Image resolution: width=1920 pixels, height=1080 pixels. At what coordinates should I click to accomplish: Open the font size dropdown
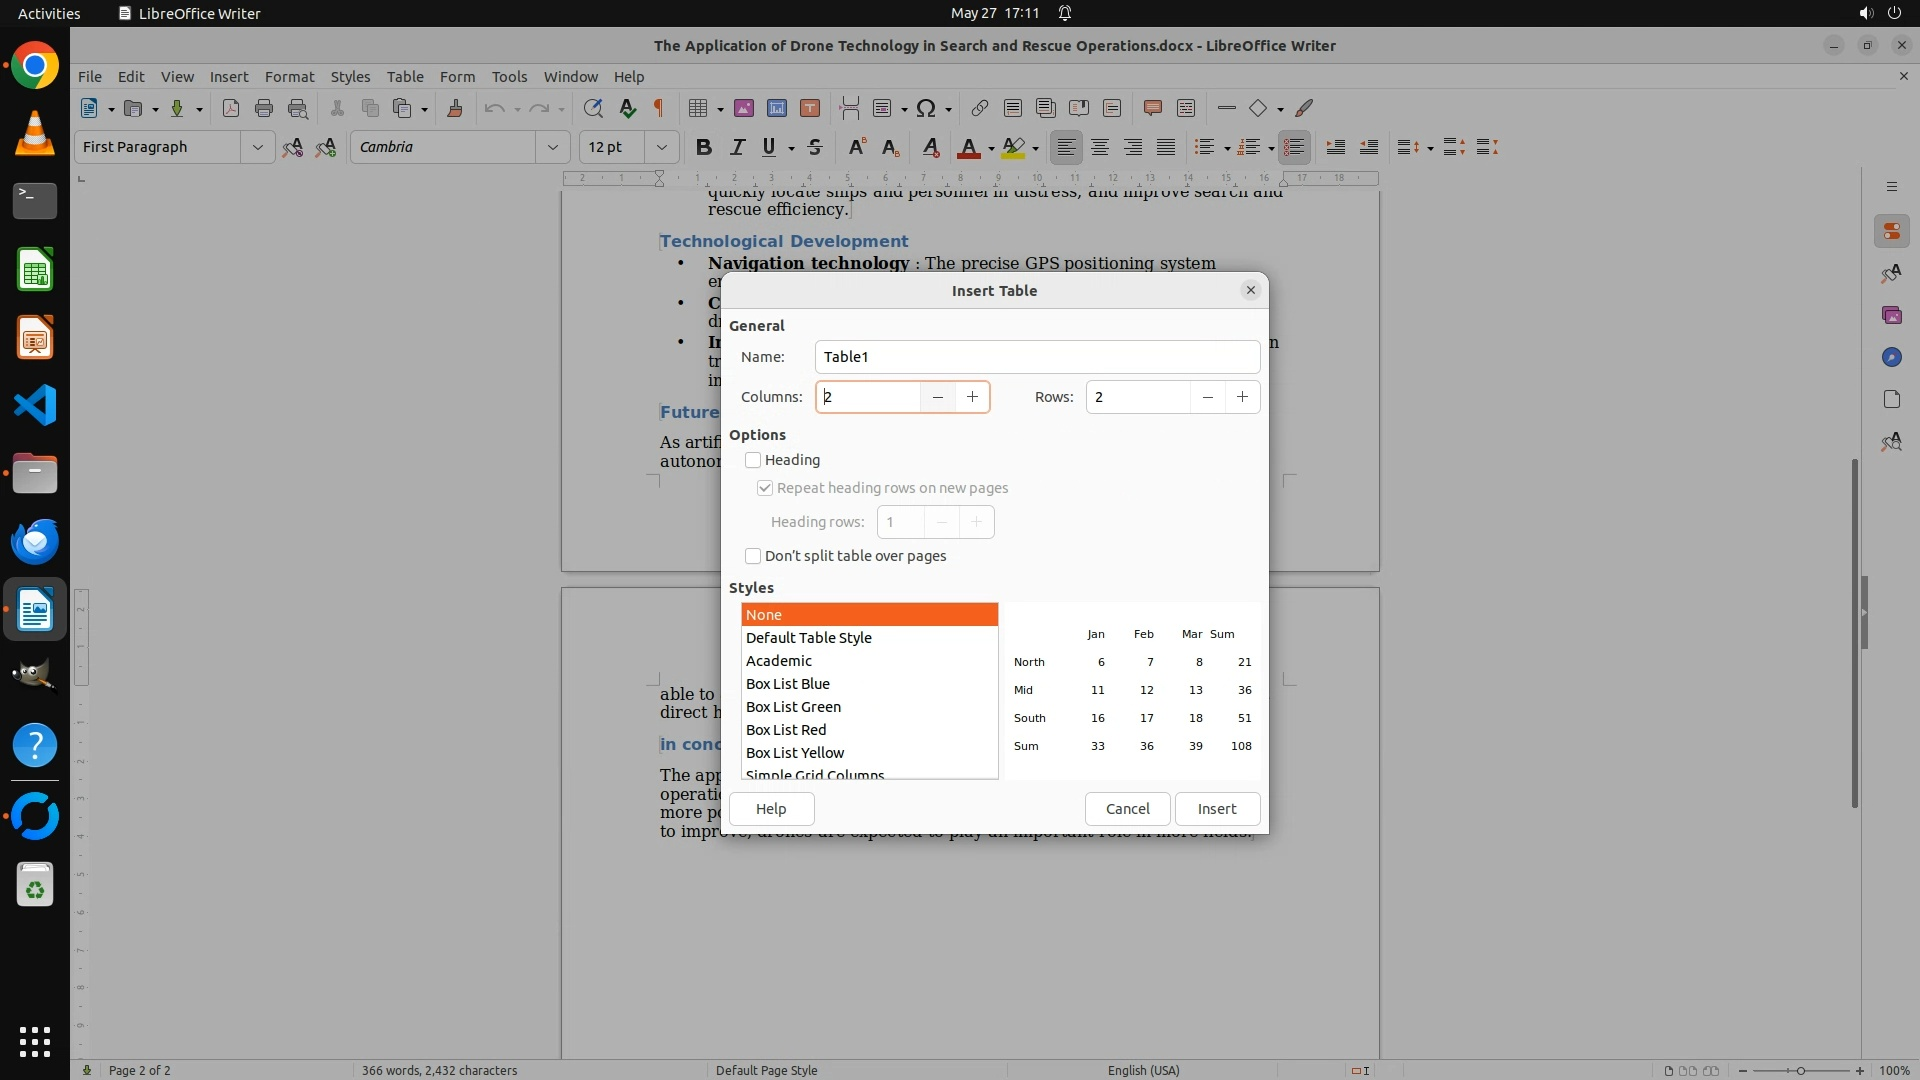point(661,147)
